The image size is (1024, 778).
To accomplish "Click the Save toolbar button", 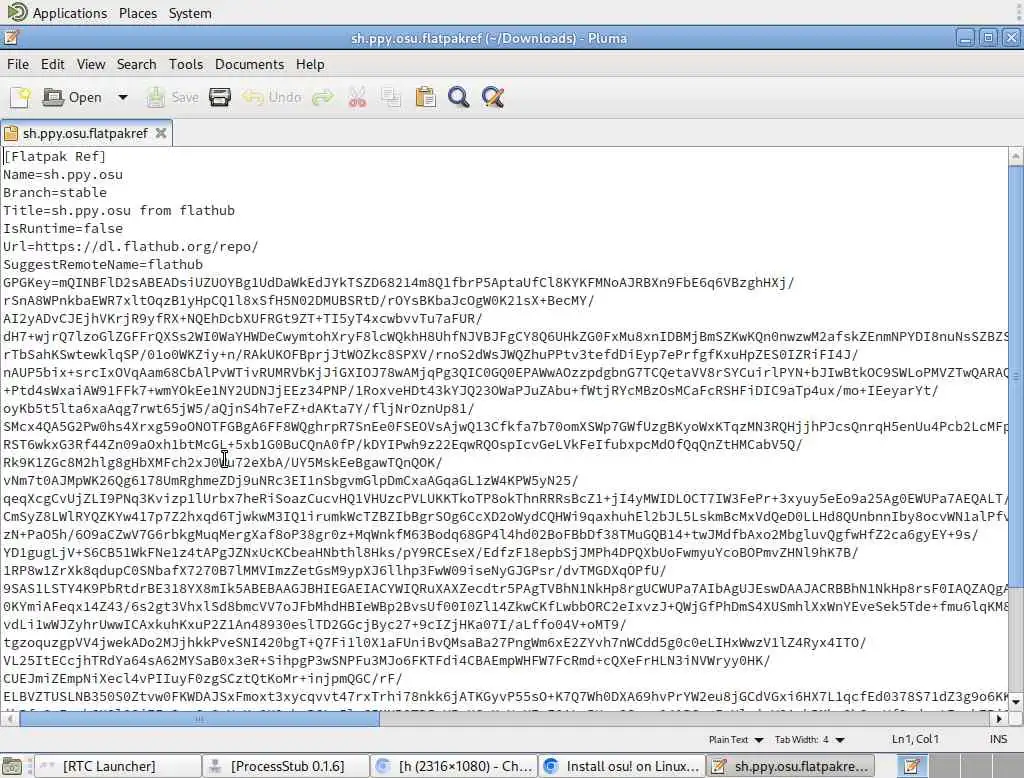I will [x=172, y=97].
